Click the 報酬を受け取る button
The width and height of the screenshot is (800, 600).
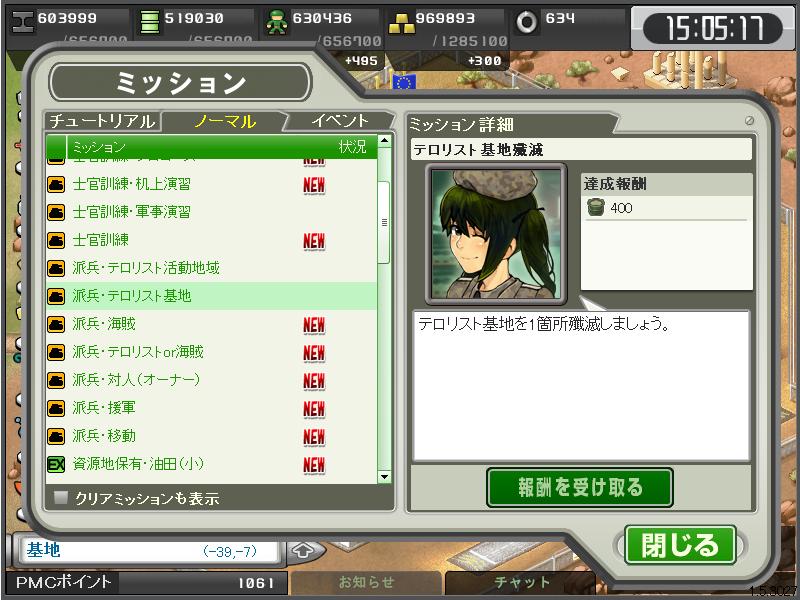(x=580, y=487)
